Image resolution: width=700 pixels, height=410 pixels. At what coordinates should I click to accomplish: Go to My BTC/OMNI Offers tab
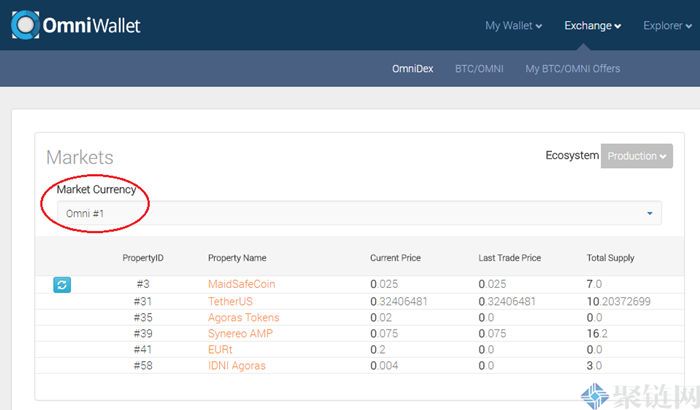coord(572,69)
